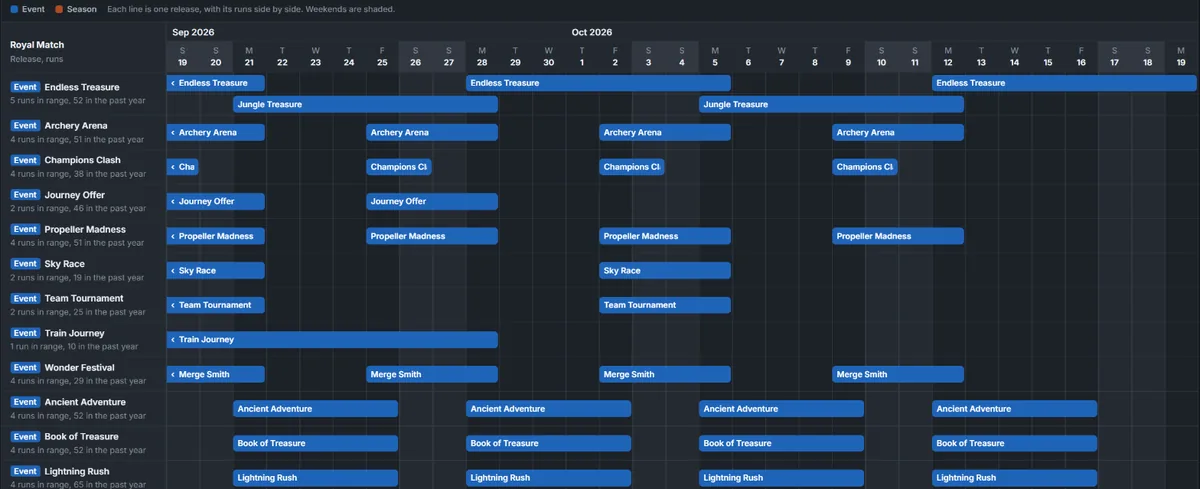Click the left chevron on the first Endless Treasure bar
This screenshot has width=1200, height=489.
coord(173,83)
